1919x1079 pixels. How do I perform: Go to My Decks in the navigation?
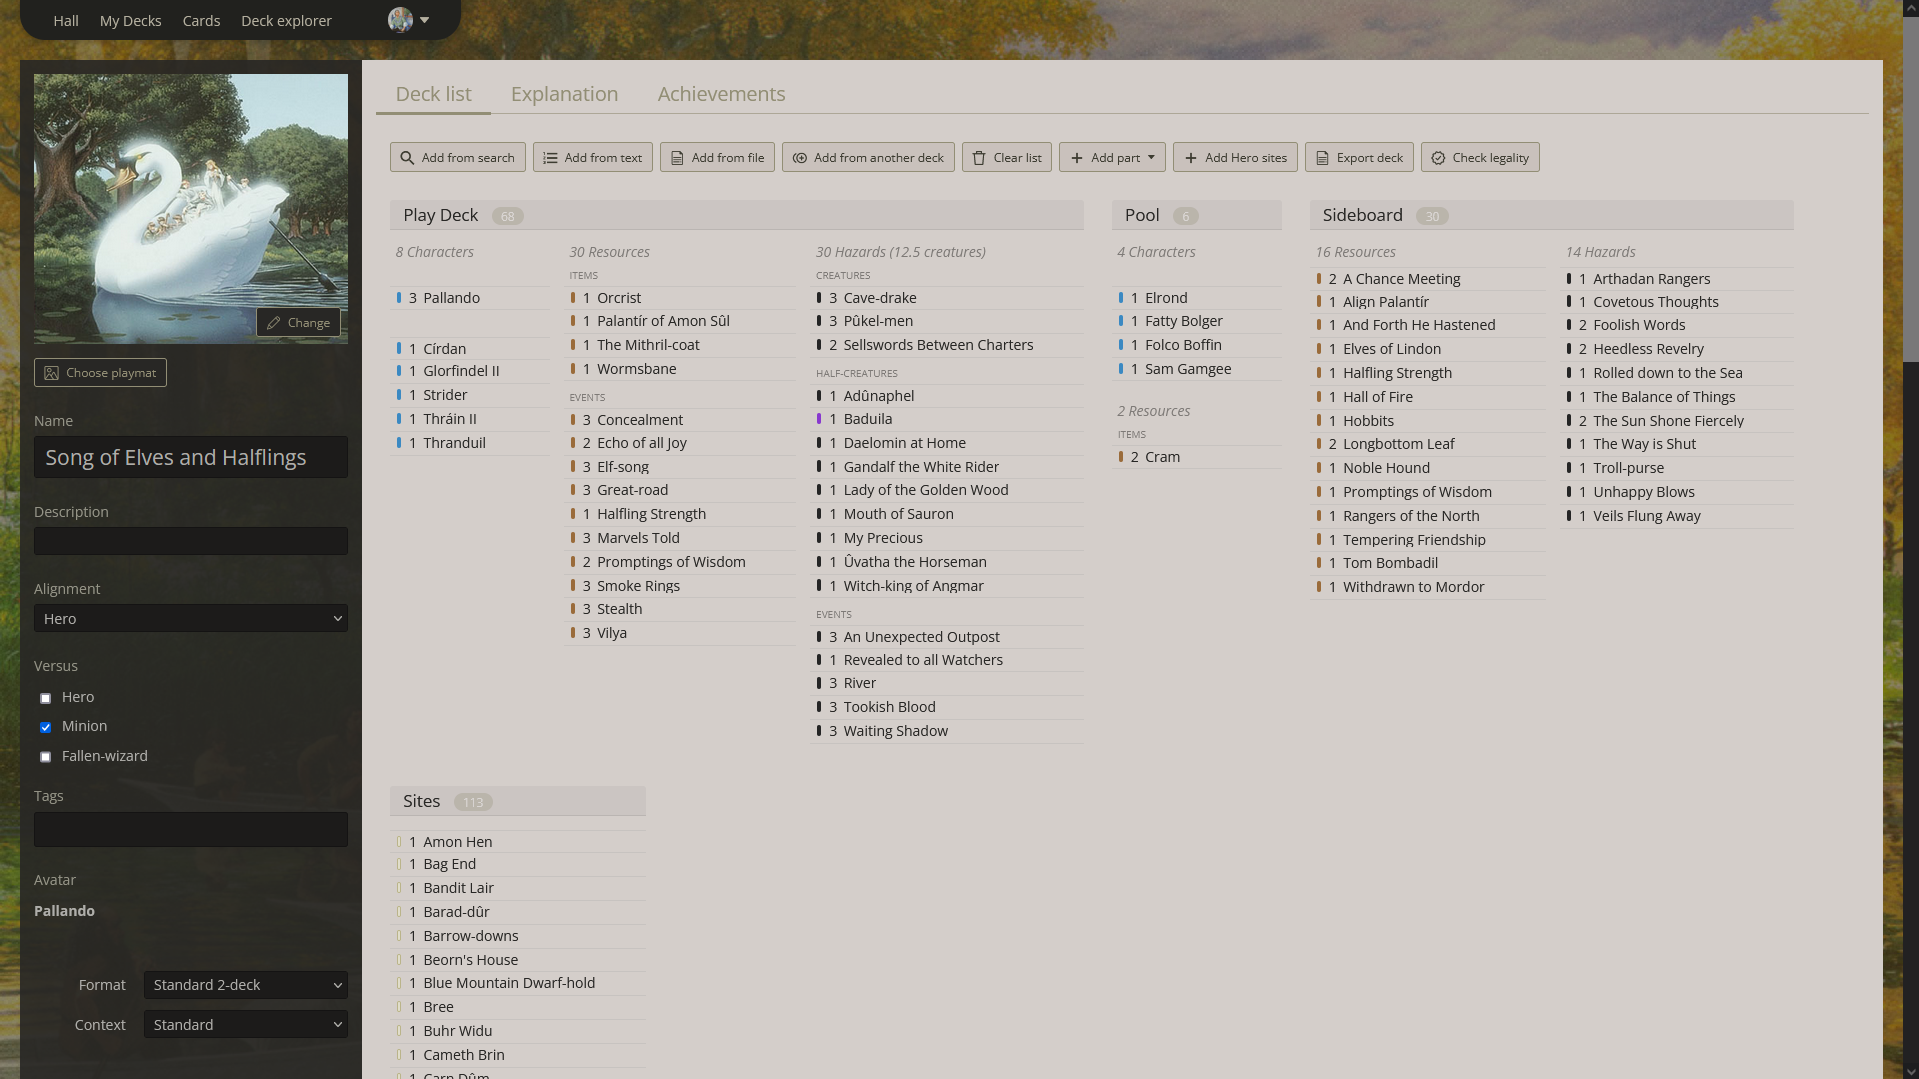click(x=130, y=21)
